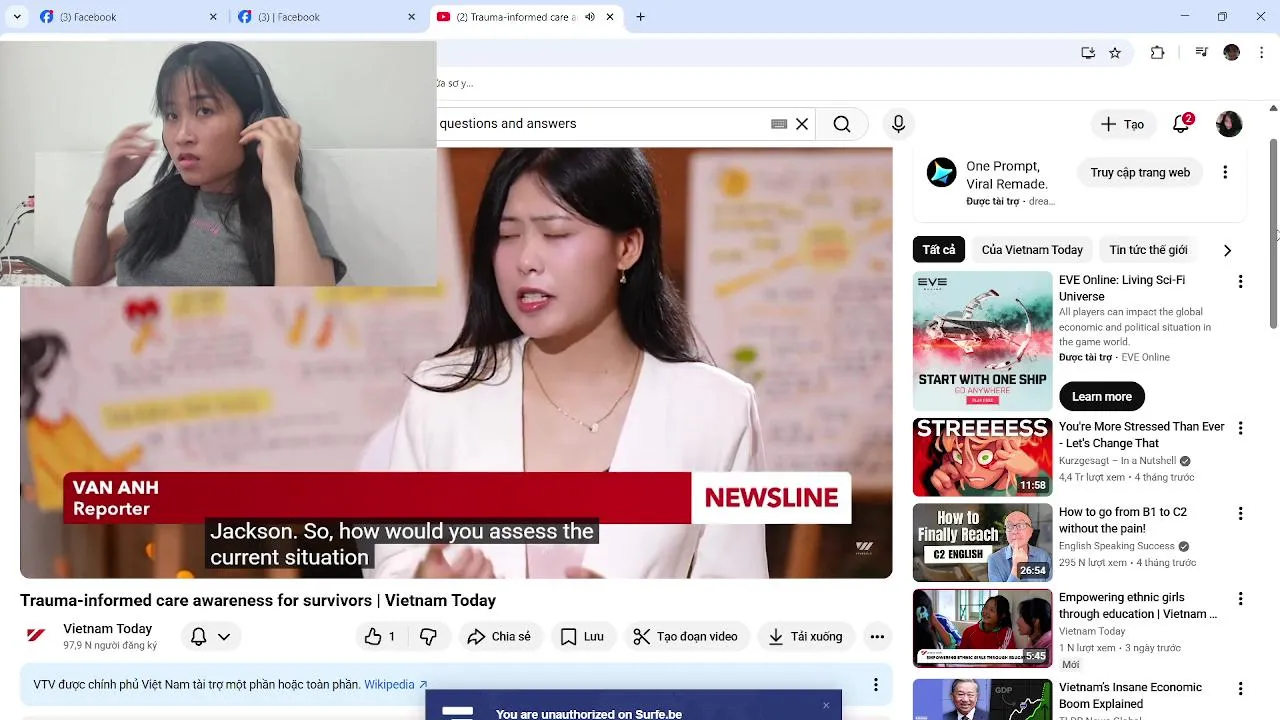Open Chrome profile avatar in toolbar
Viewport: 1280px width, 720px height.
point(1231,53)
